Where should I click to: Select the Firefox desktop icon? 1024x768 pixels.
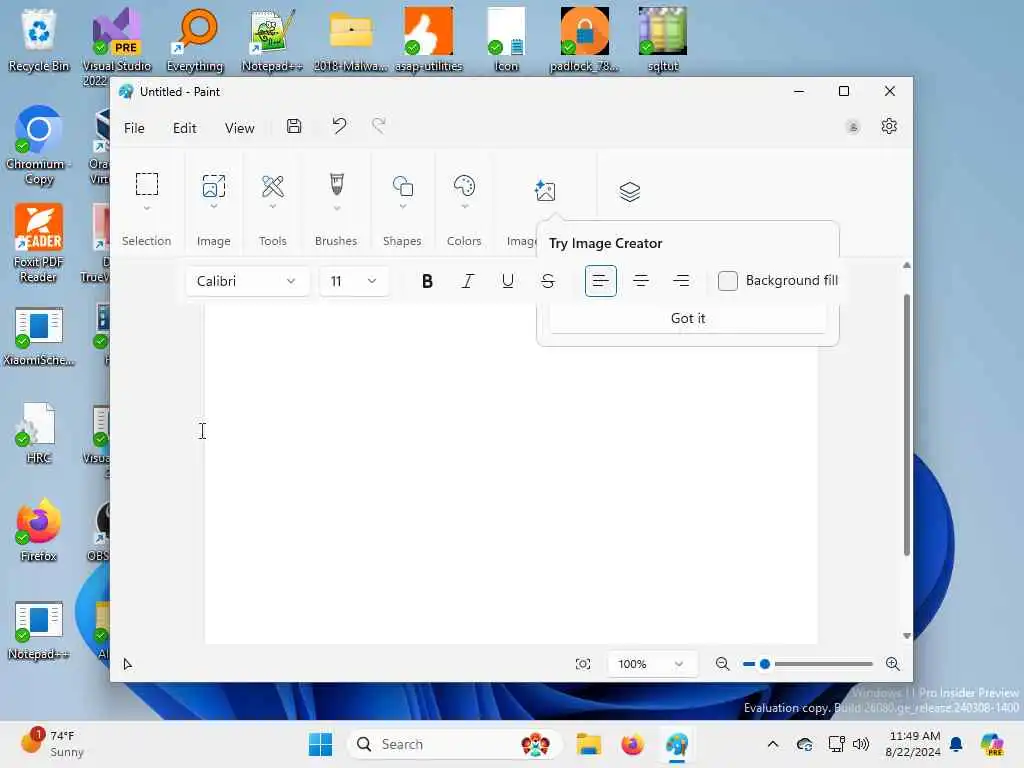pyautogui.click(x=39, y=530)
